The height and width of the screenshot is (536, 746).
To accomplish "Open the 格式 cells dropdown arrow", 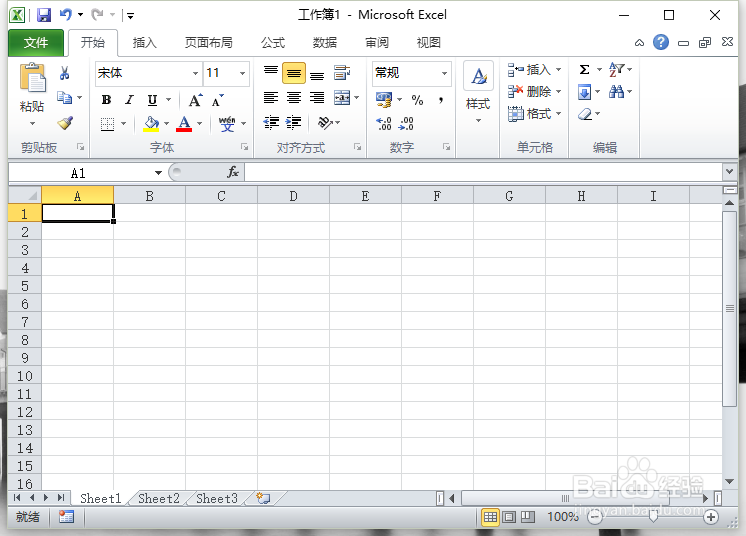I will pos(559,114).
